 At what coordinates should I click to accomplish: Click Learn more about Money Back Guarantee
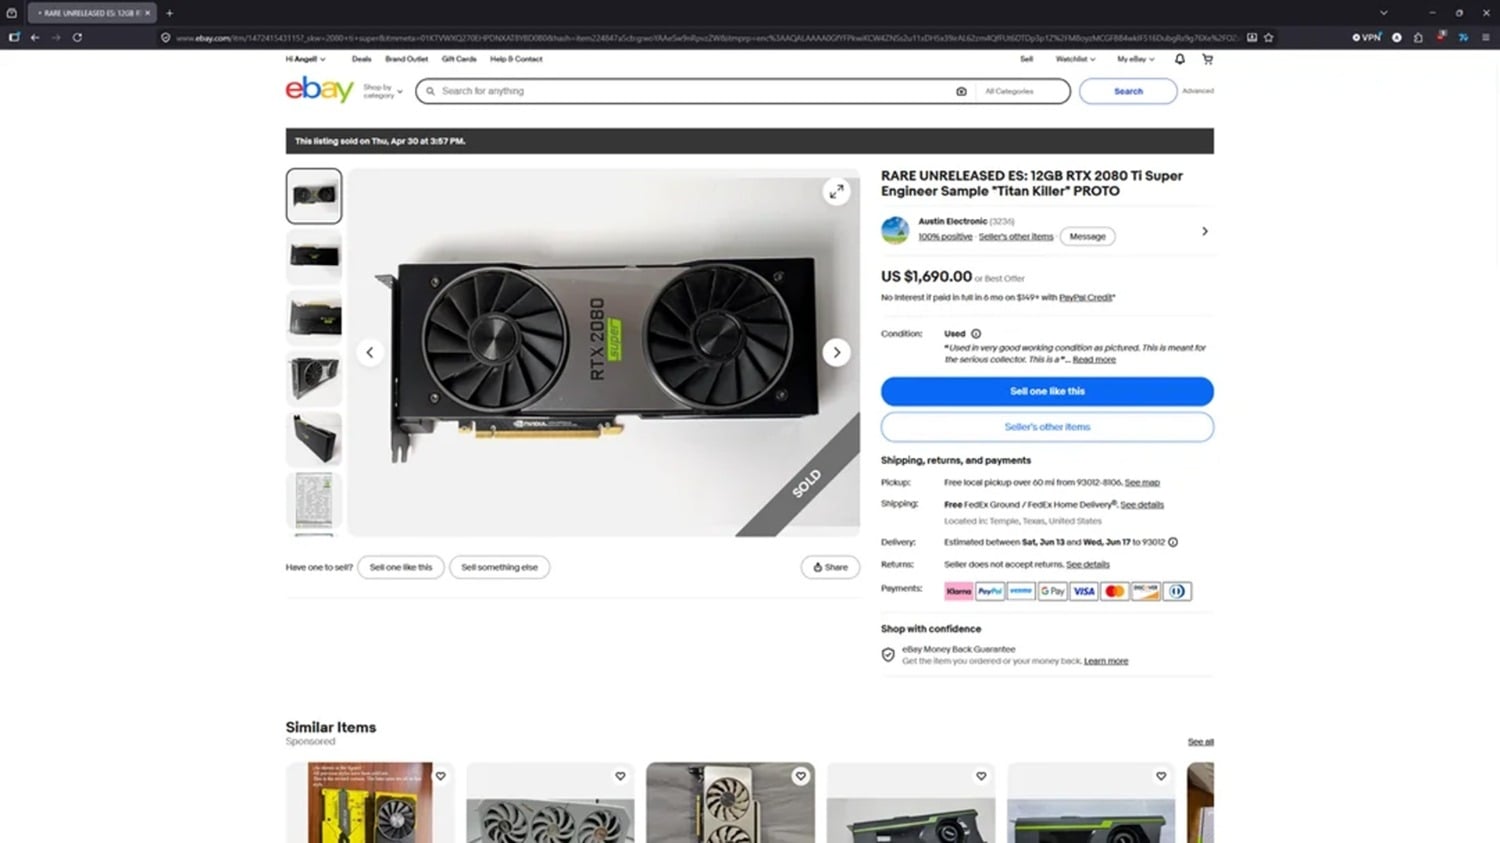(x=1106, y=661)
